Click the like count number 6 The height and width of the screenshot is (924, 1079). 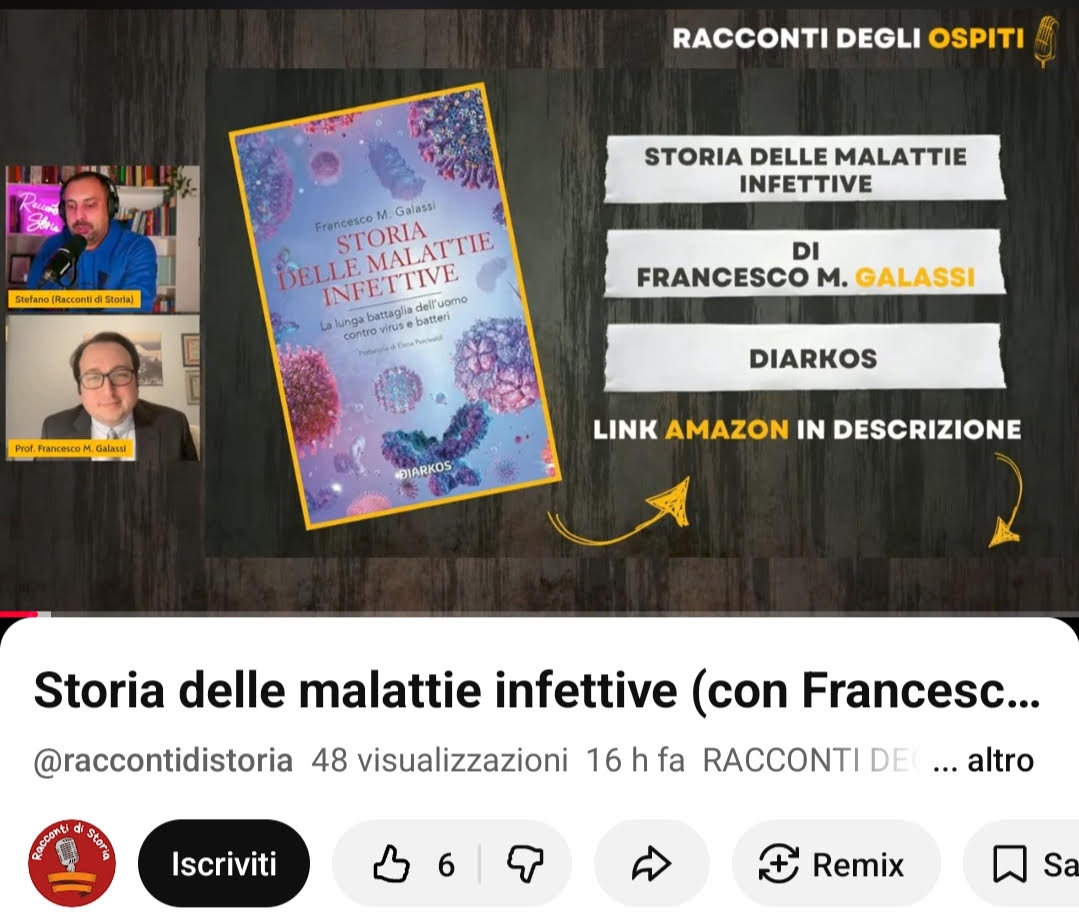click(x=446, y=865)
